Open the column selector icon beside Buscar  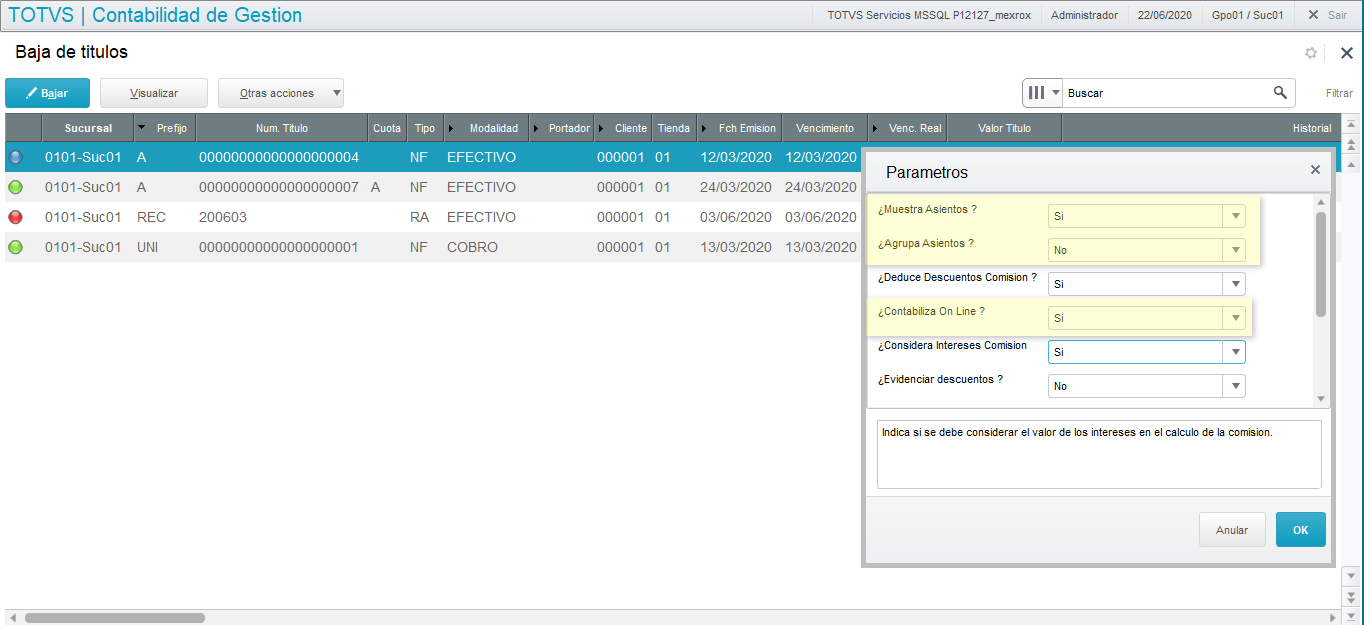[x=1042, y=93]
